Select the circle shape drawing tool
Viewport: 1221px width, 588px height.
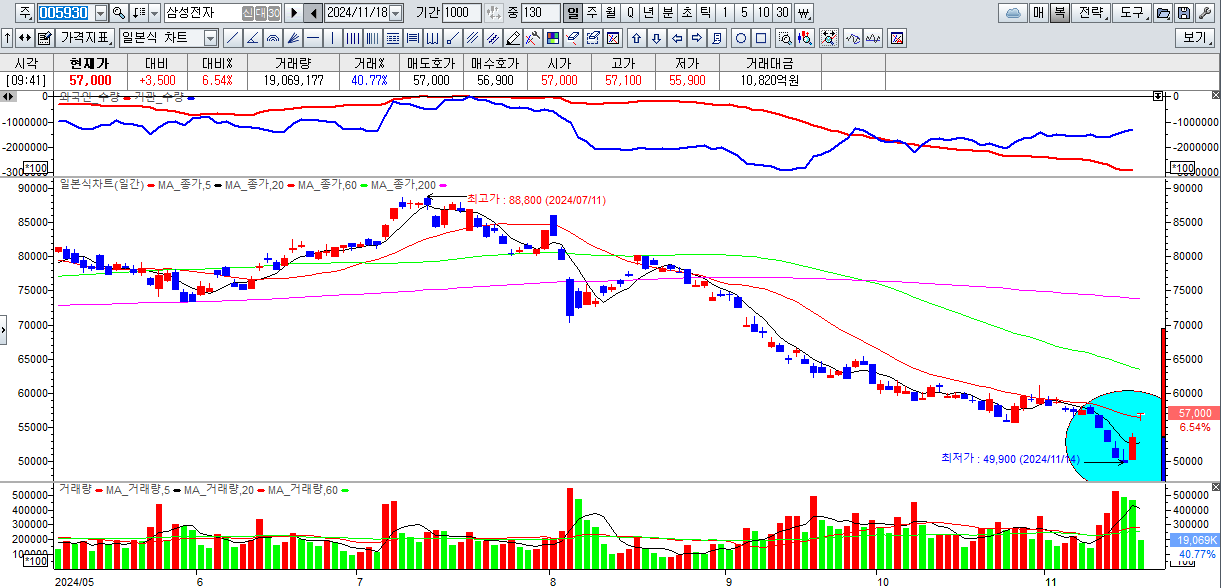tap(741, 38)
